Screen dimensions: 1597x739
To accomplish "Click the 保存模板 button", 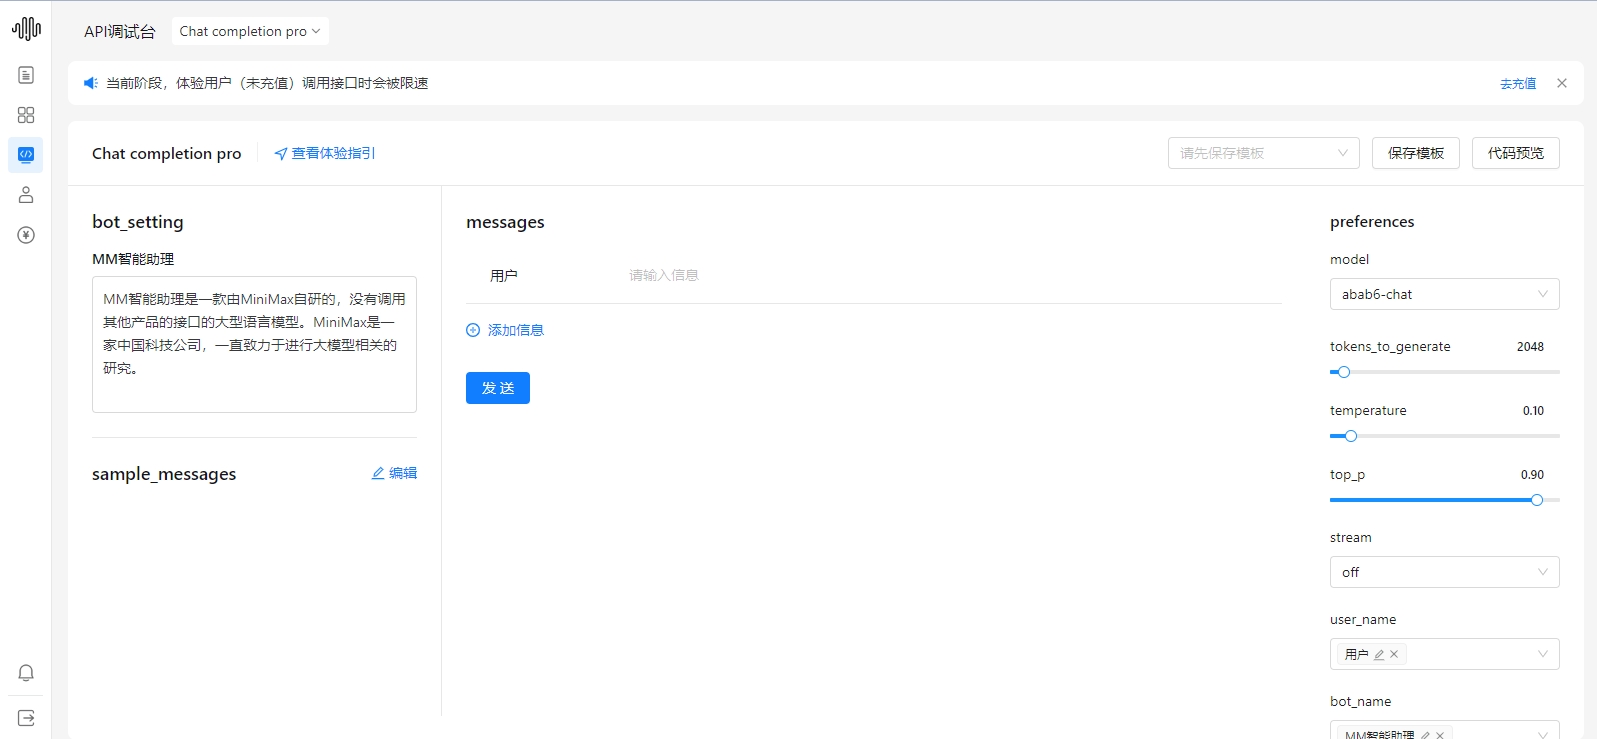I will point(1416,153).
